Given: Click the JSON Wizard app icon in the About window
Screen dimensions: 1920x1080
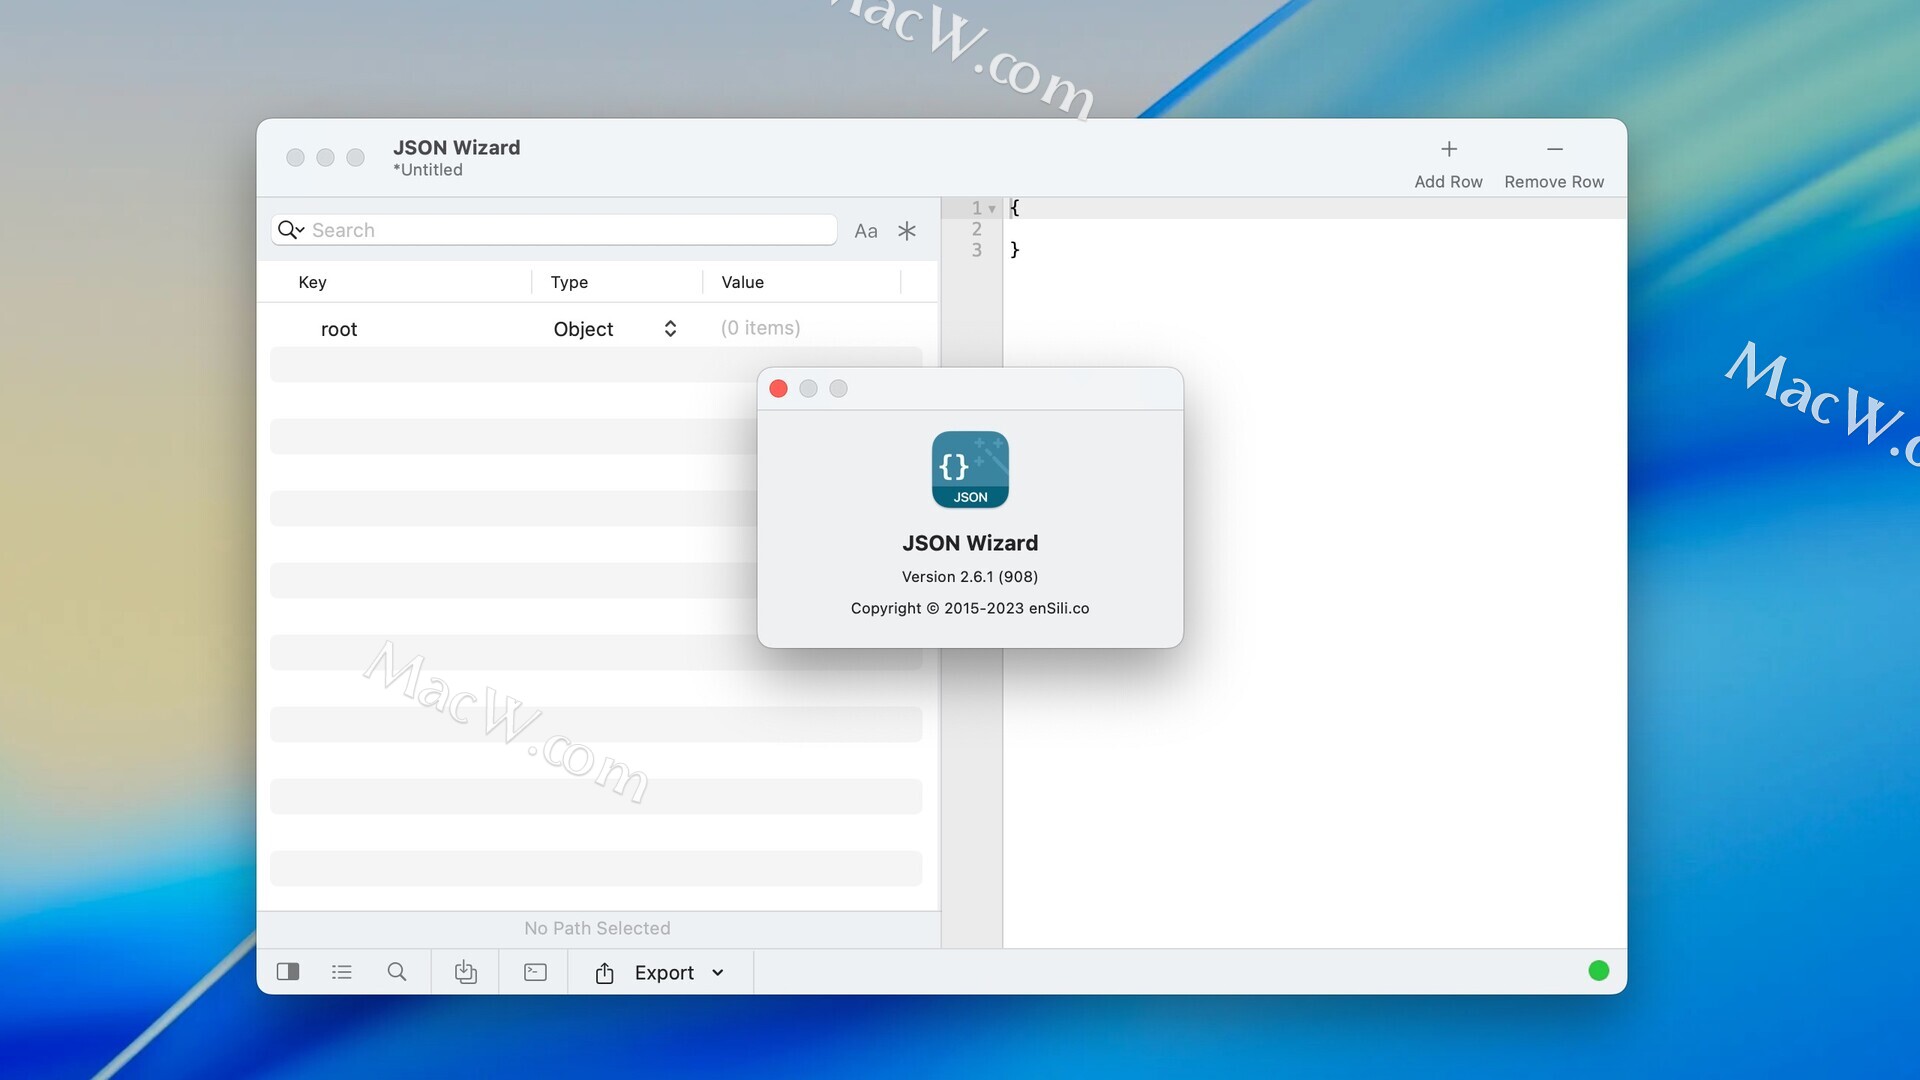Looking at the screenshot, I should 970,470.
